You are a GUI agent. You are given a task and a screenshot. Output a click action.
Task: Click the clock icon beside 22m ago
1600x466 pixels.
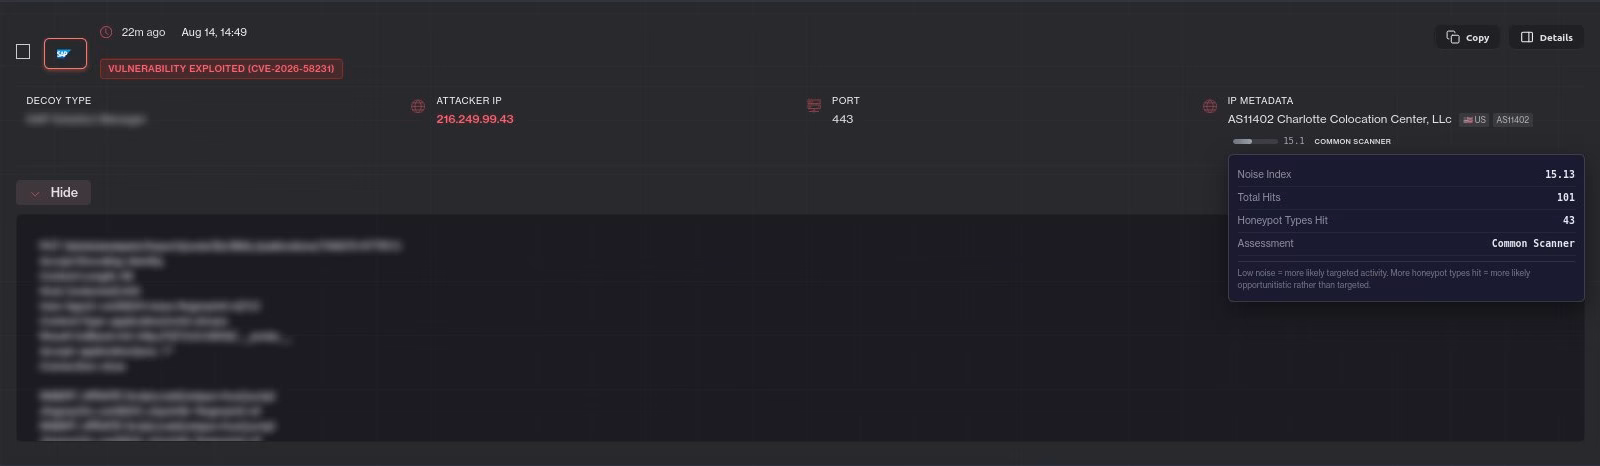(106, 32)
